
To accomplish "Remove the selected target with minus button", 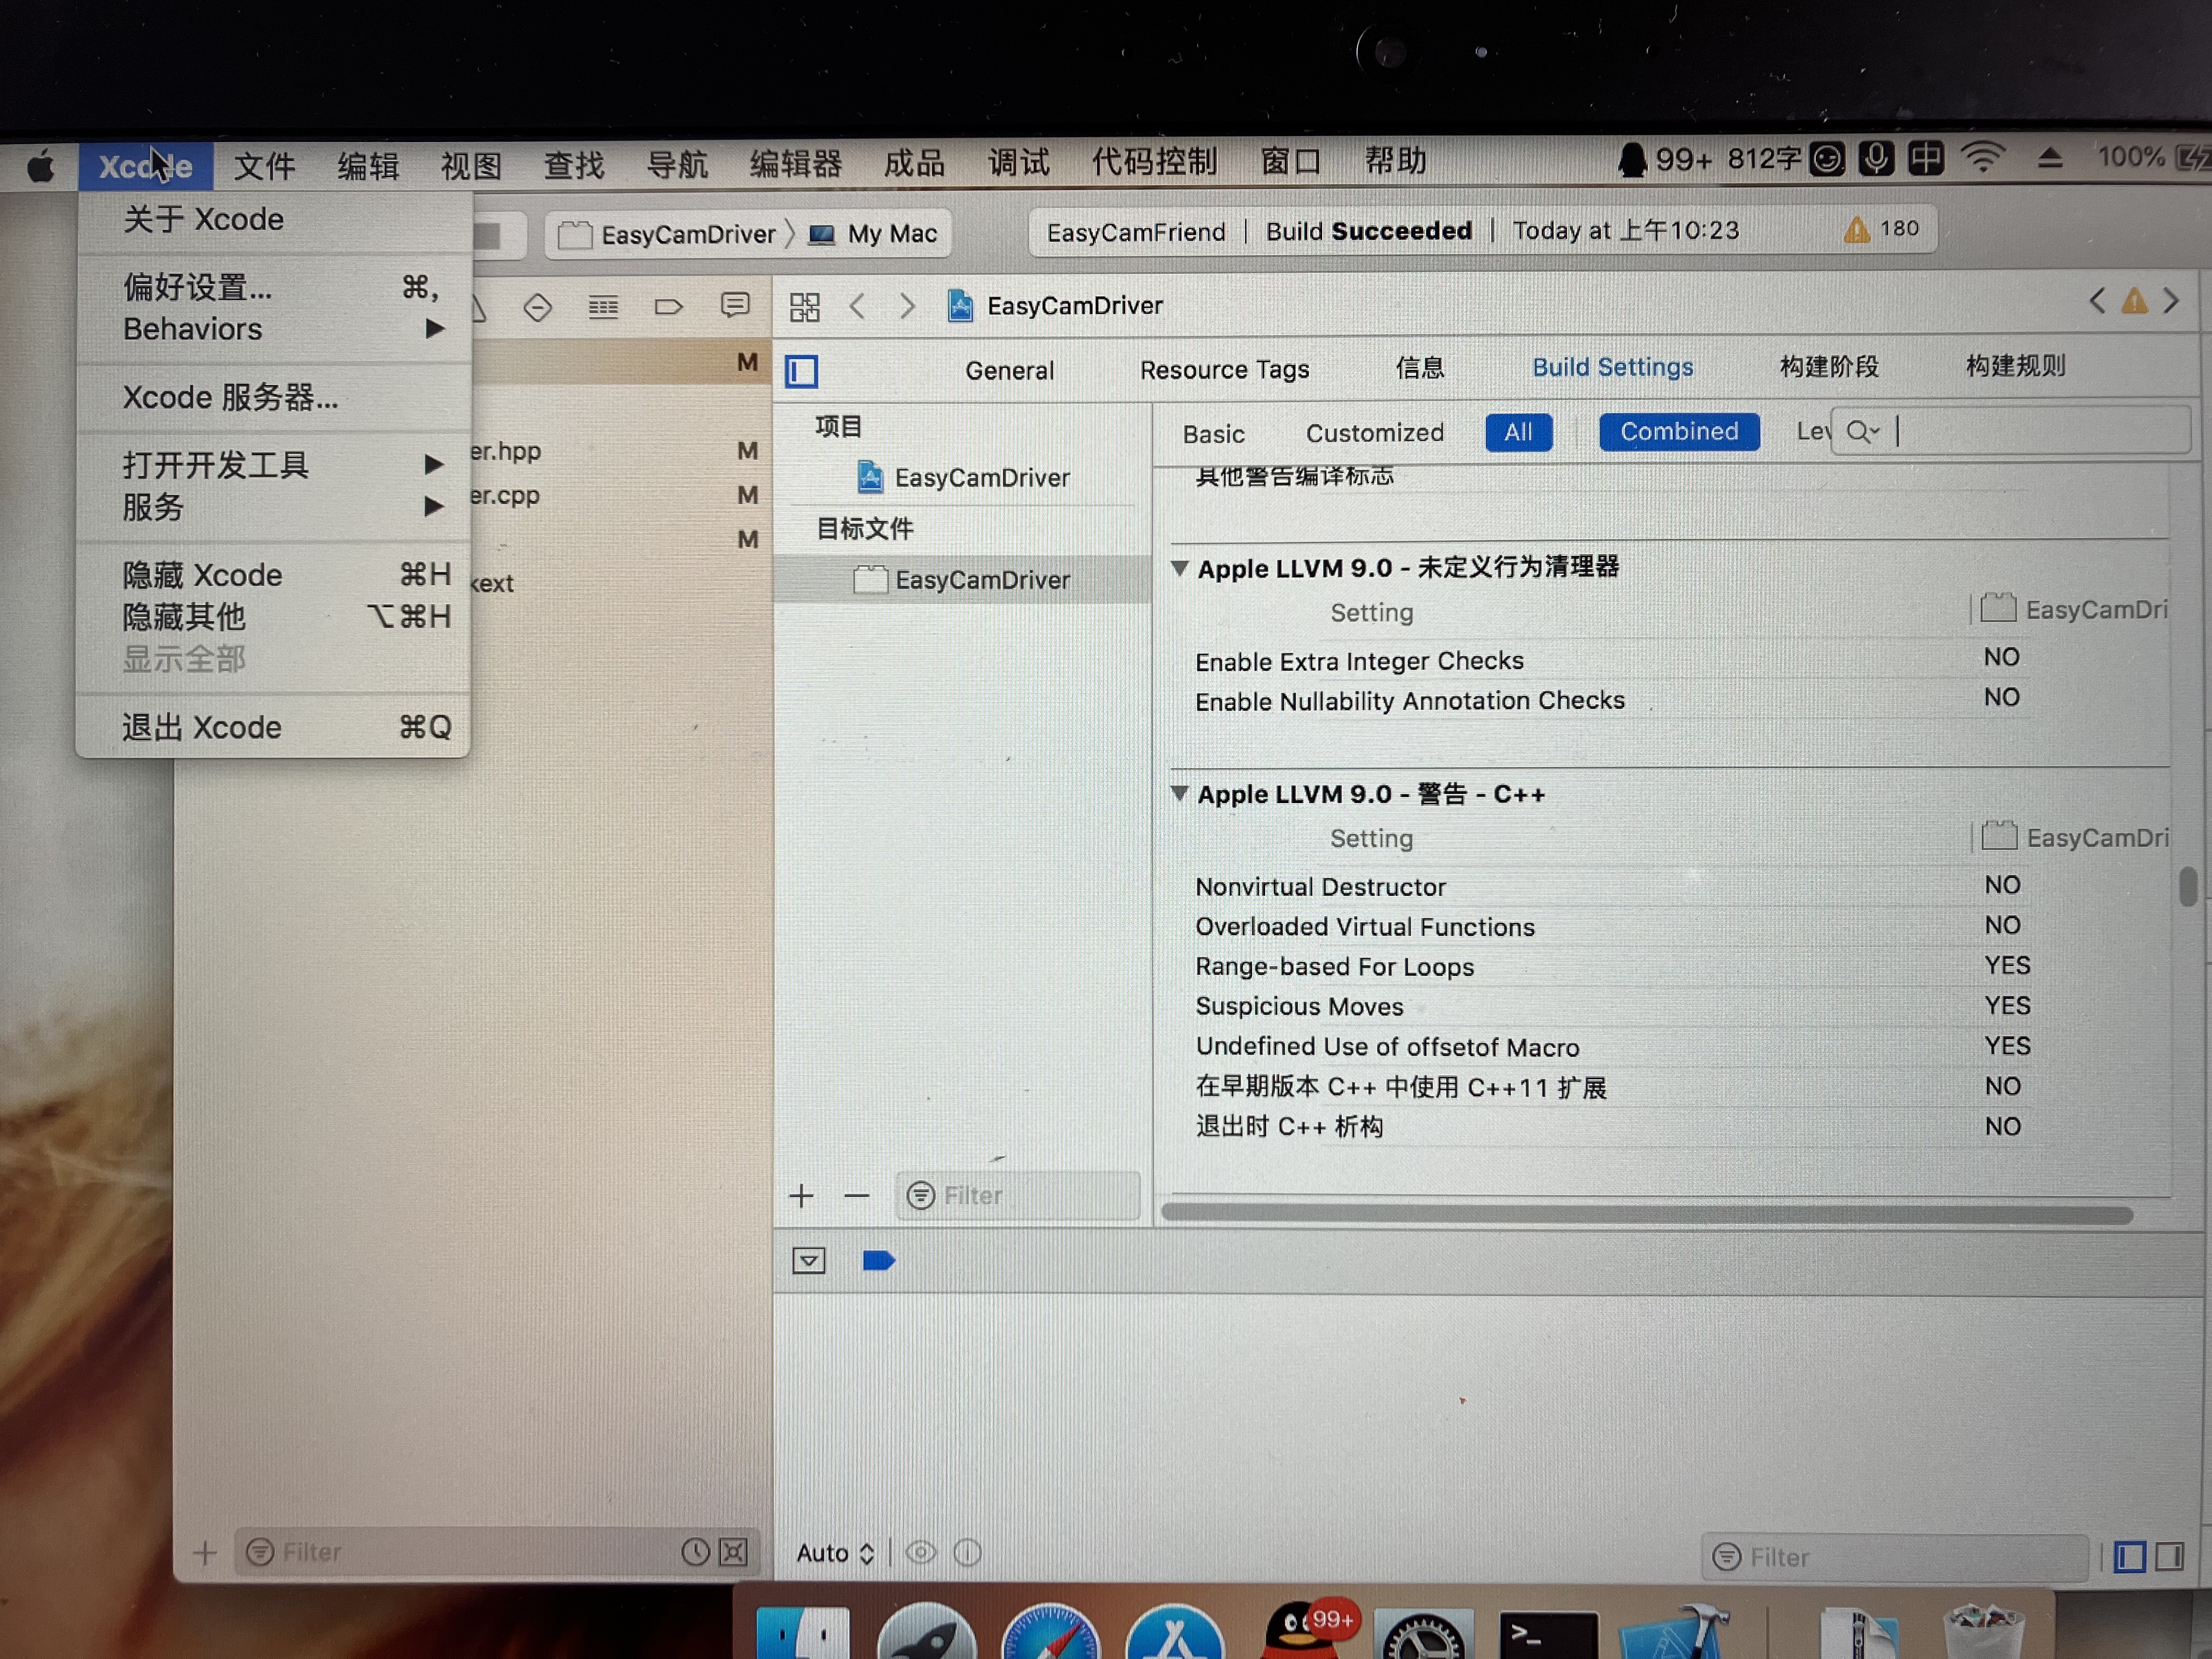I will click(x=857, y=1196).
